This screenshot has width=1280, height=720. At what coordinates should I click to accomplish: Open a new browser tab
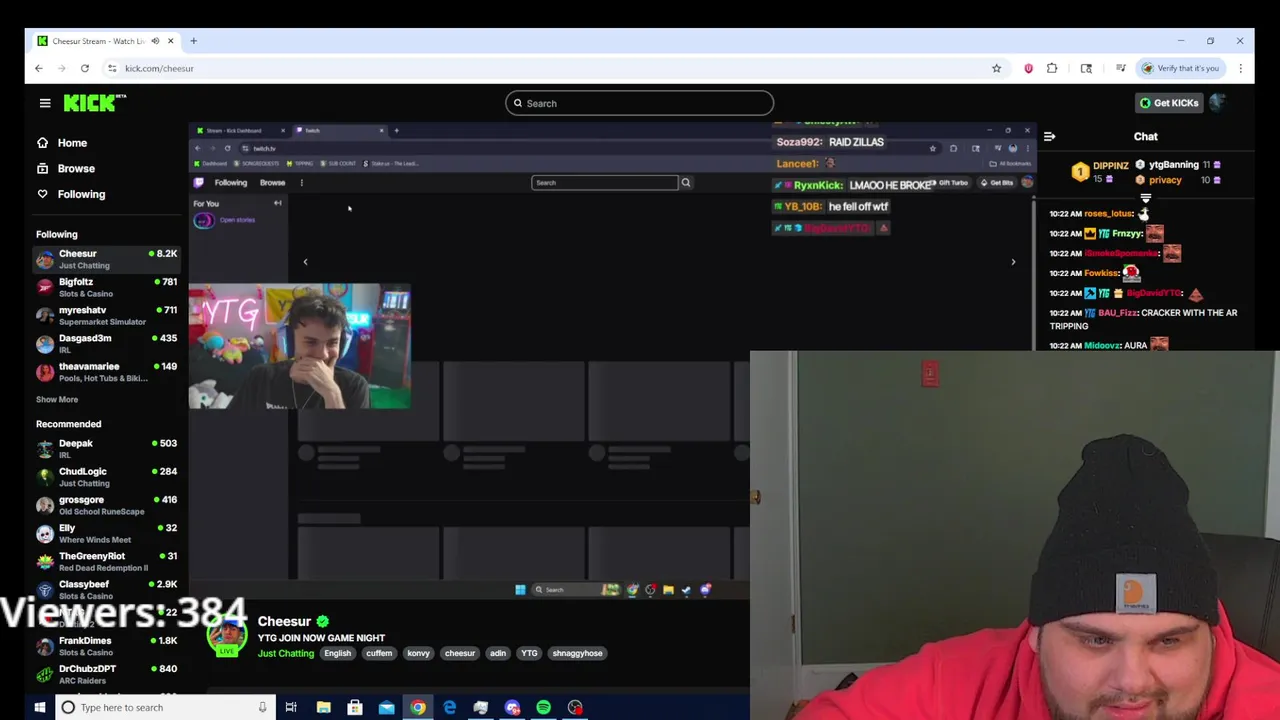pyautogui.click(x=193, y=41)
